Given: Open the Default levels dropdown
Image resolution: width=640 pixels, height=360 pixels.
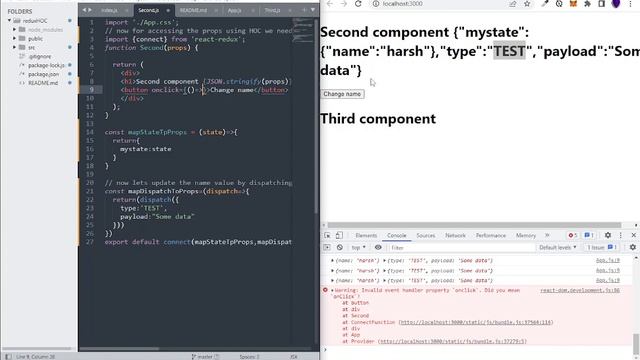Looking at the screenshot, I should (558, 247).
